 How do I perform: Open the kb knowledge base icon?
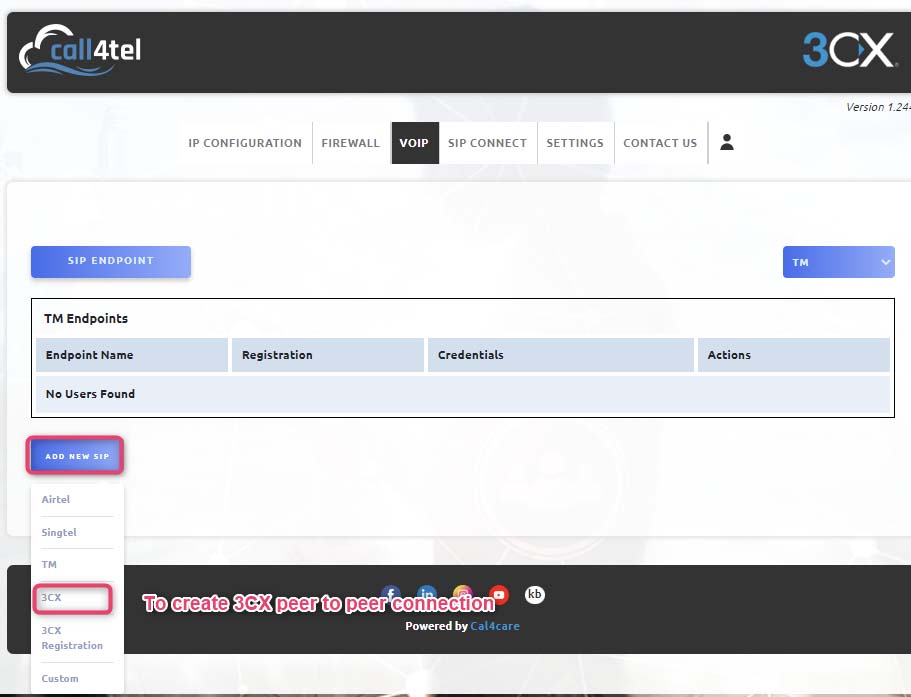click(535, 594)
